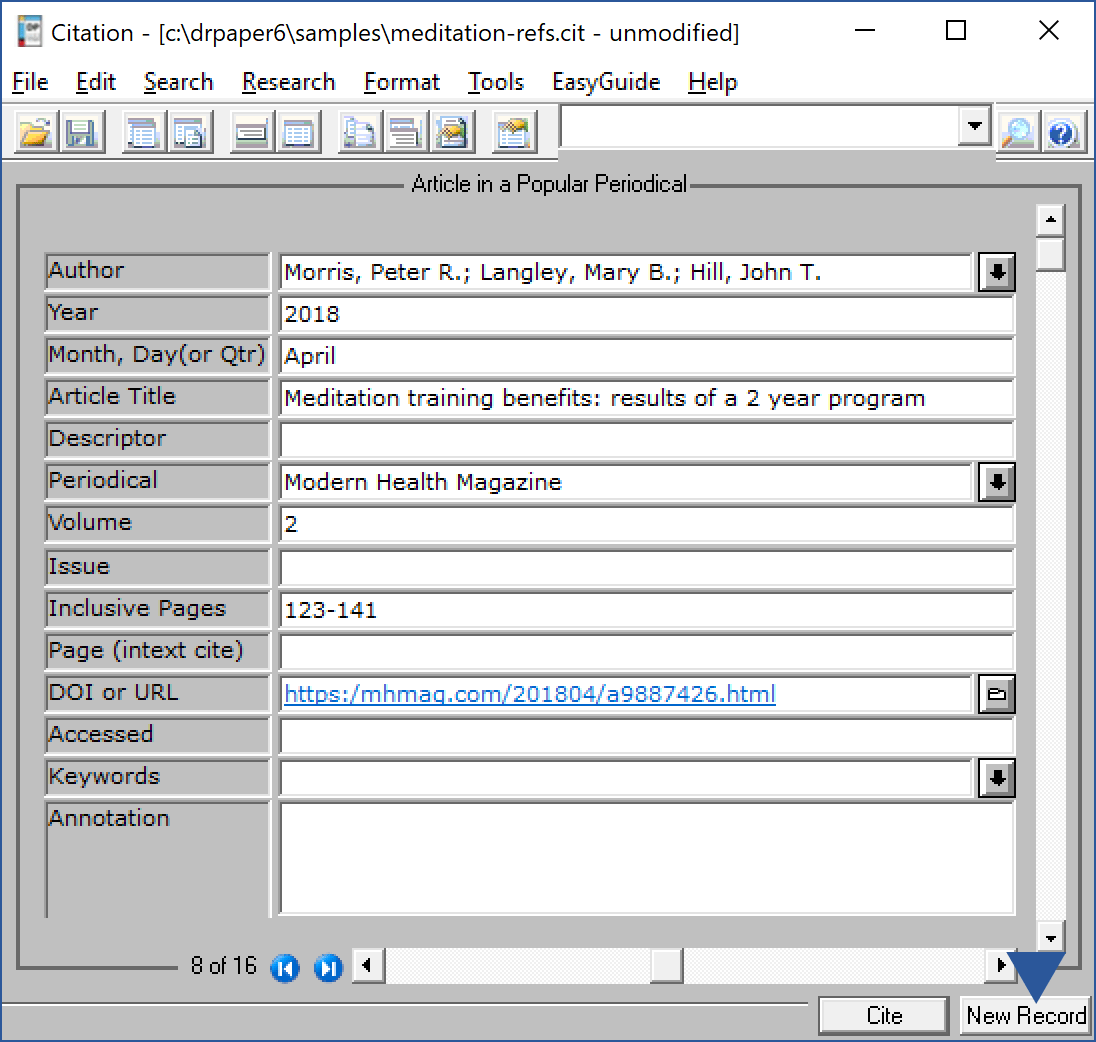Browse with the DOI or URL folder icon
The image size is (1096, 1042).
click(996, 694)
